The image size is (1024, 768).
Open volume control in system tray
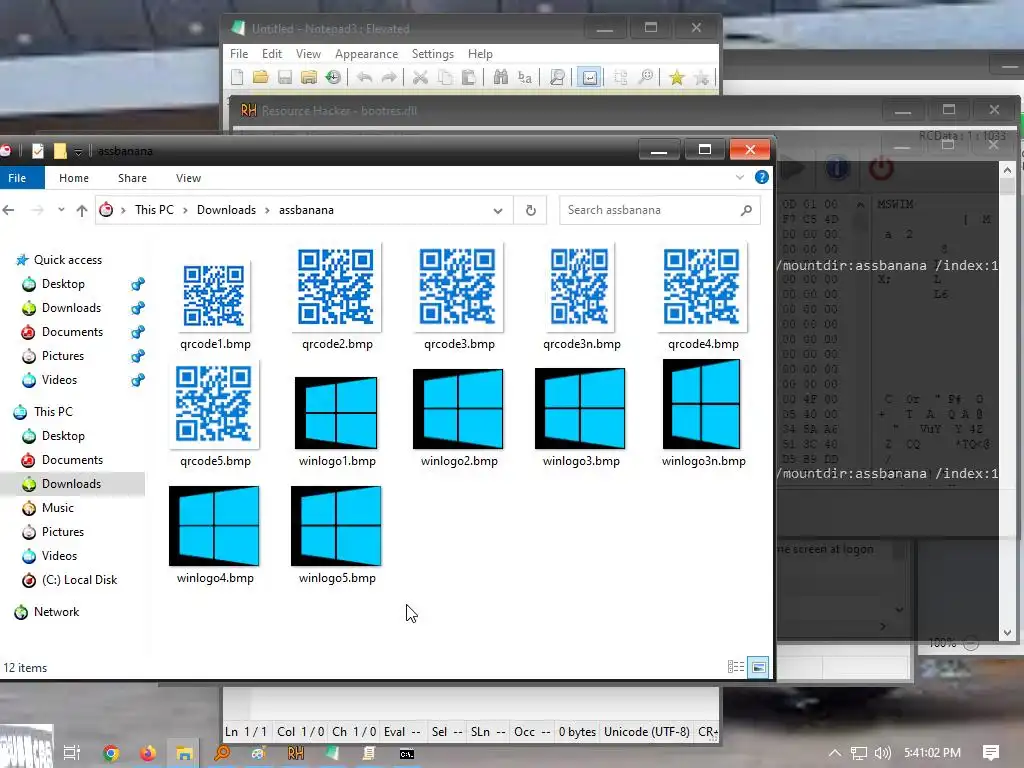(x=882, y=753)
